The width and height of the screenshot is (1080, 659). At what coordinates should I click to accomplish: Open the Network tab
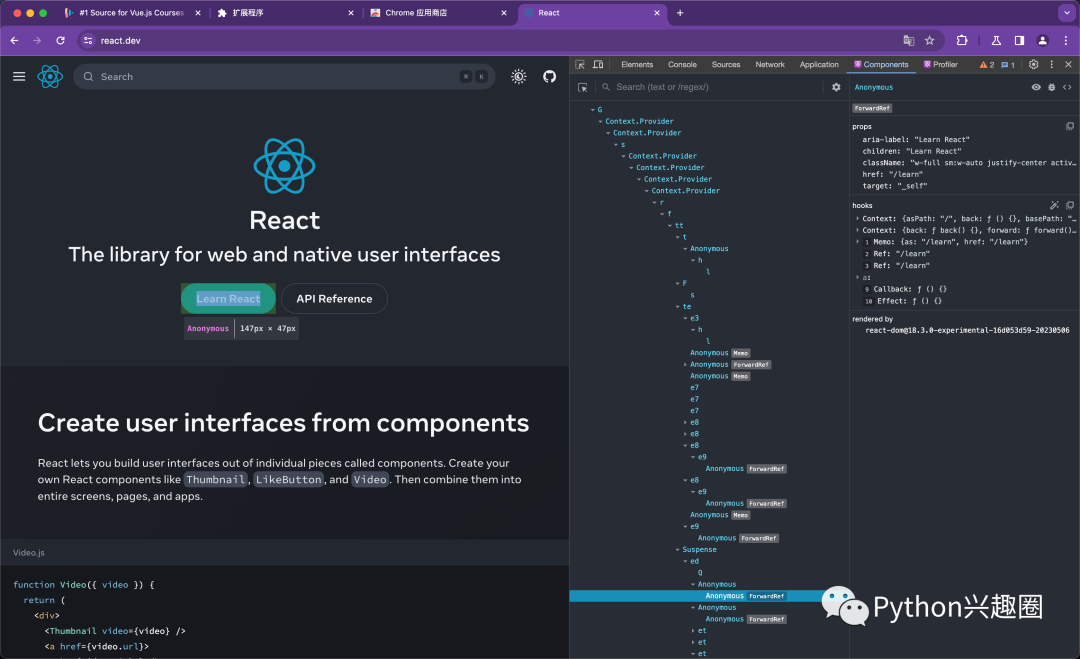769,64
